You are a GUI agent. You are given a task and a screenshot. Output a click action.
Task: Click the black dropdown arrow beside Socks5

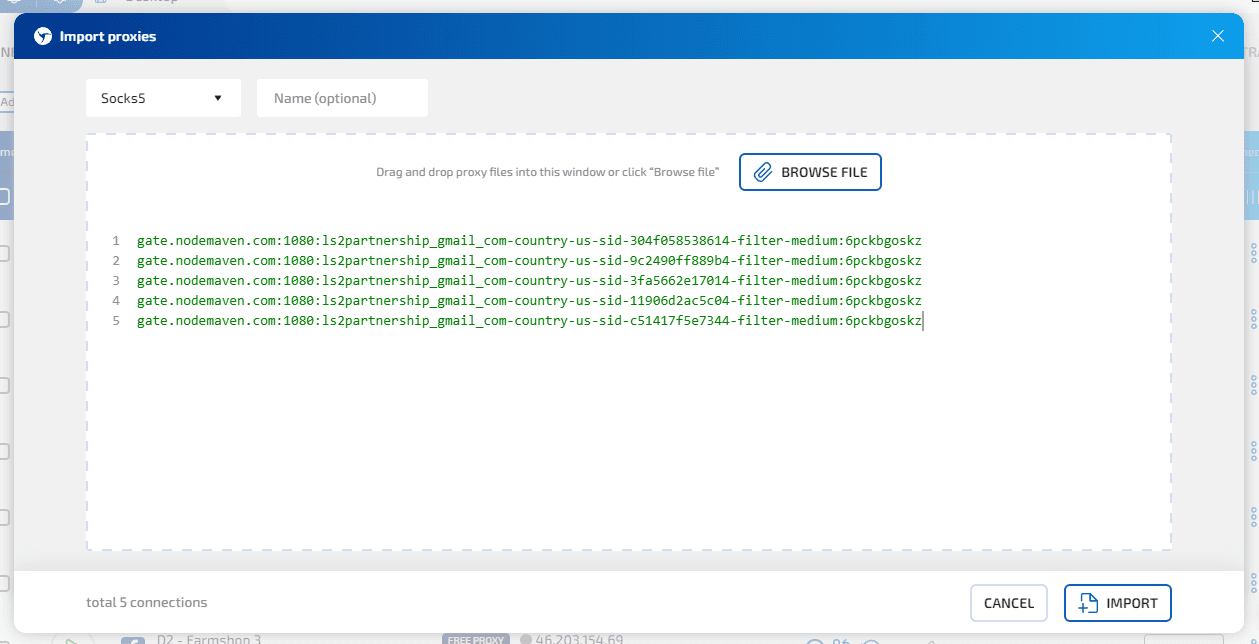click(x=218, y=98)
